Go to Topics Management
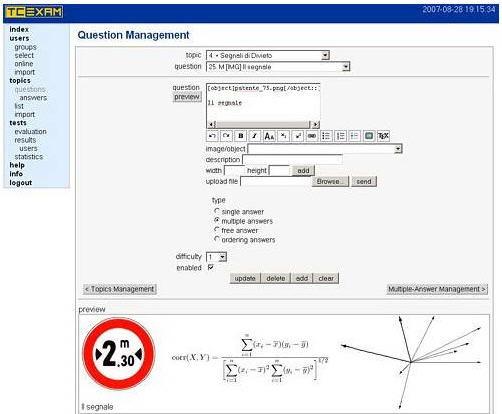The height and width of the screenshot is (414, 502). click(120, 289)
